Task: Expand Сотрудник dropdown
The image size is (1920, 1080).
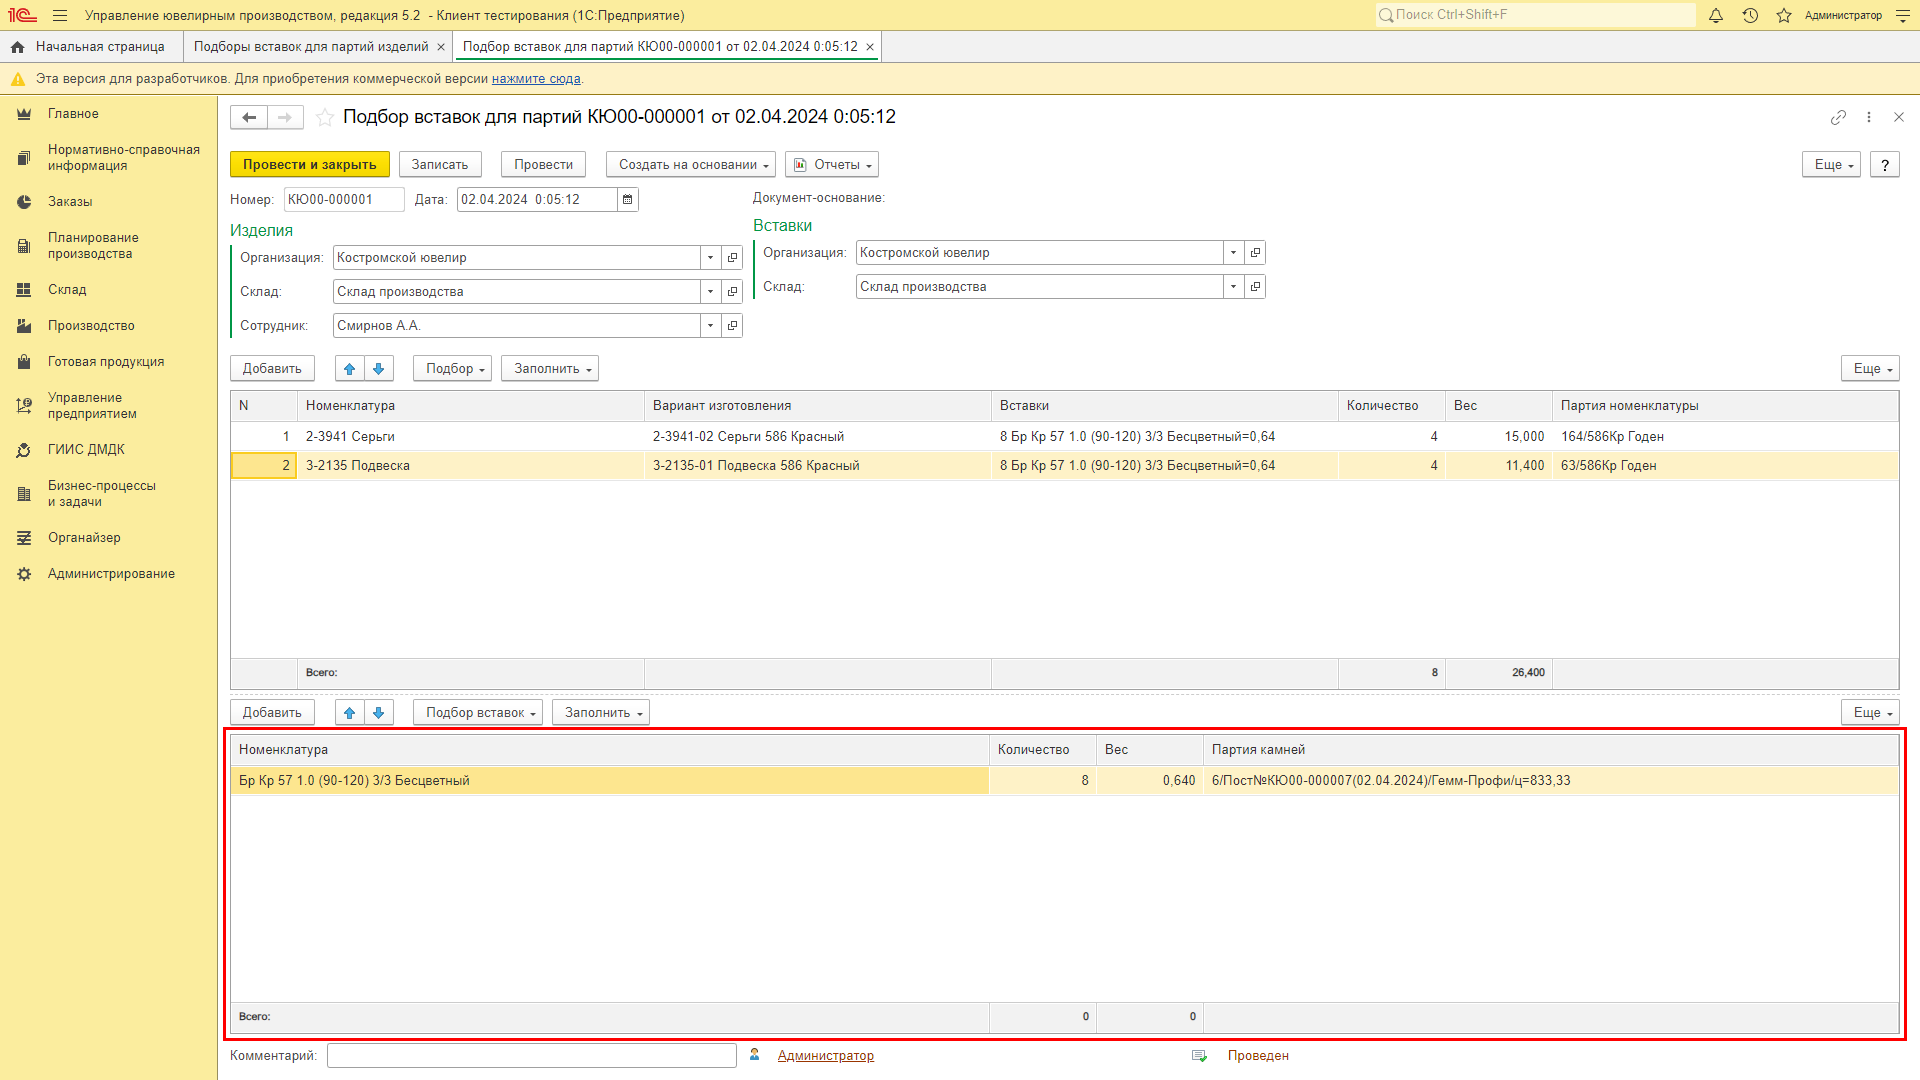Action: click(x=710, y=326)
